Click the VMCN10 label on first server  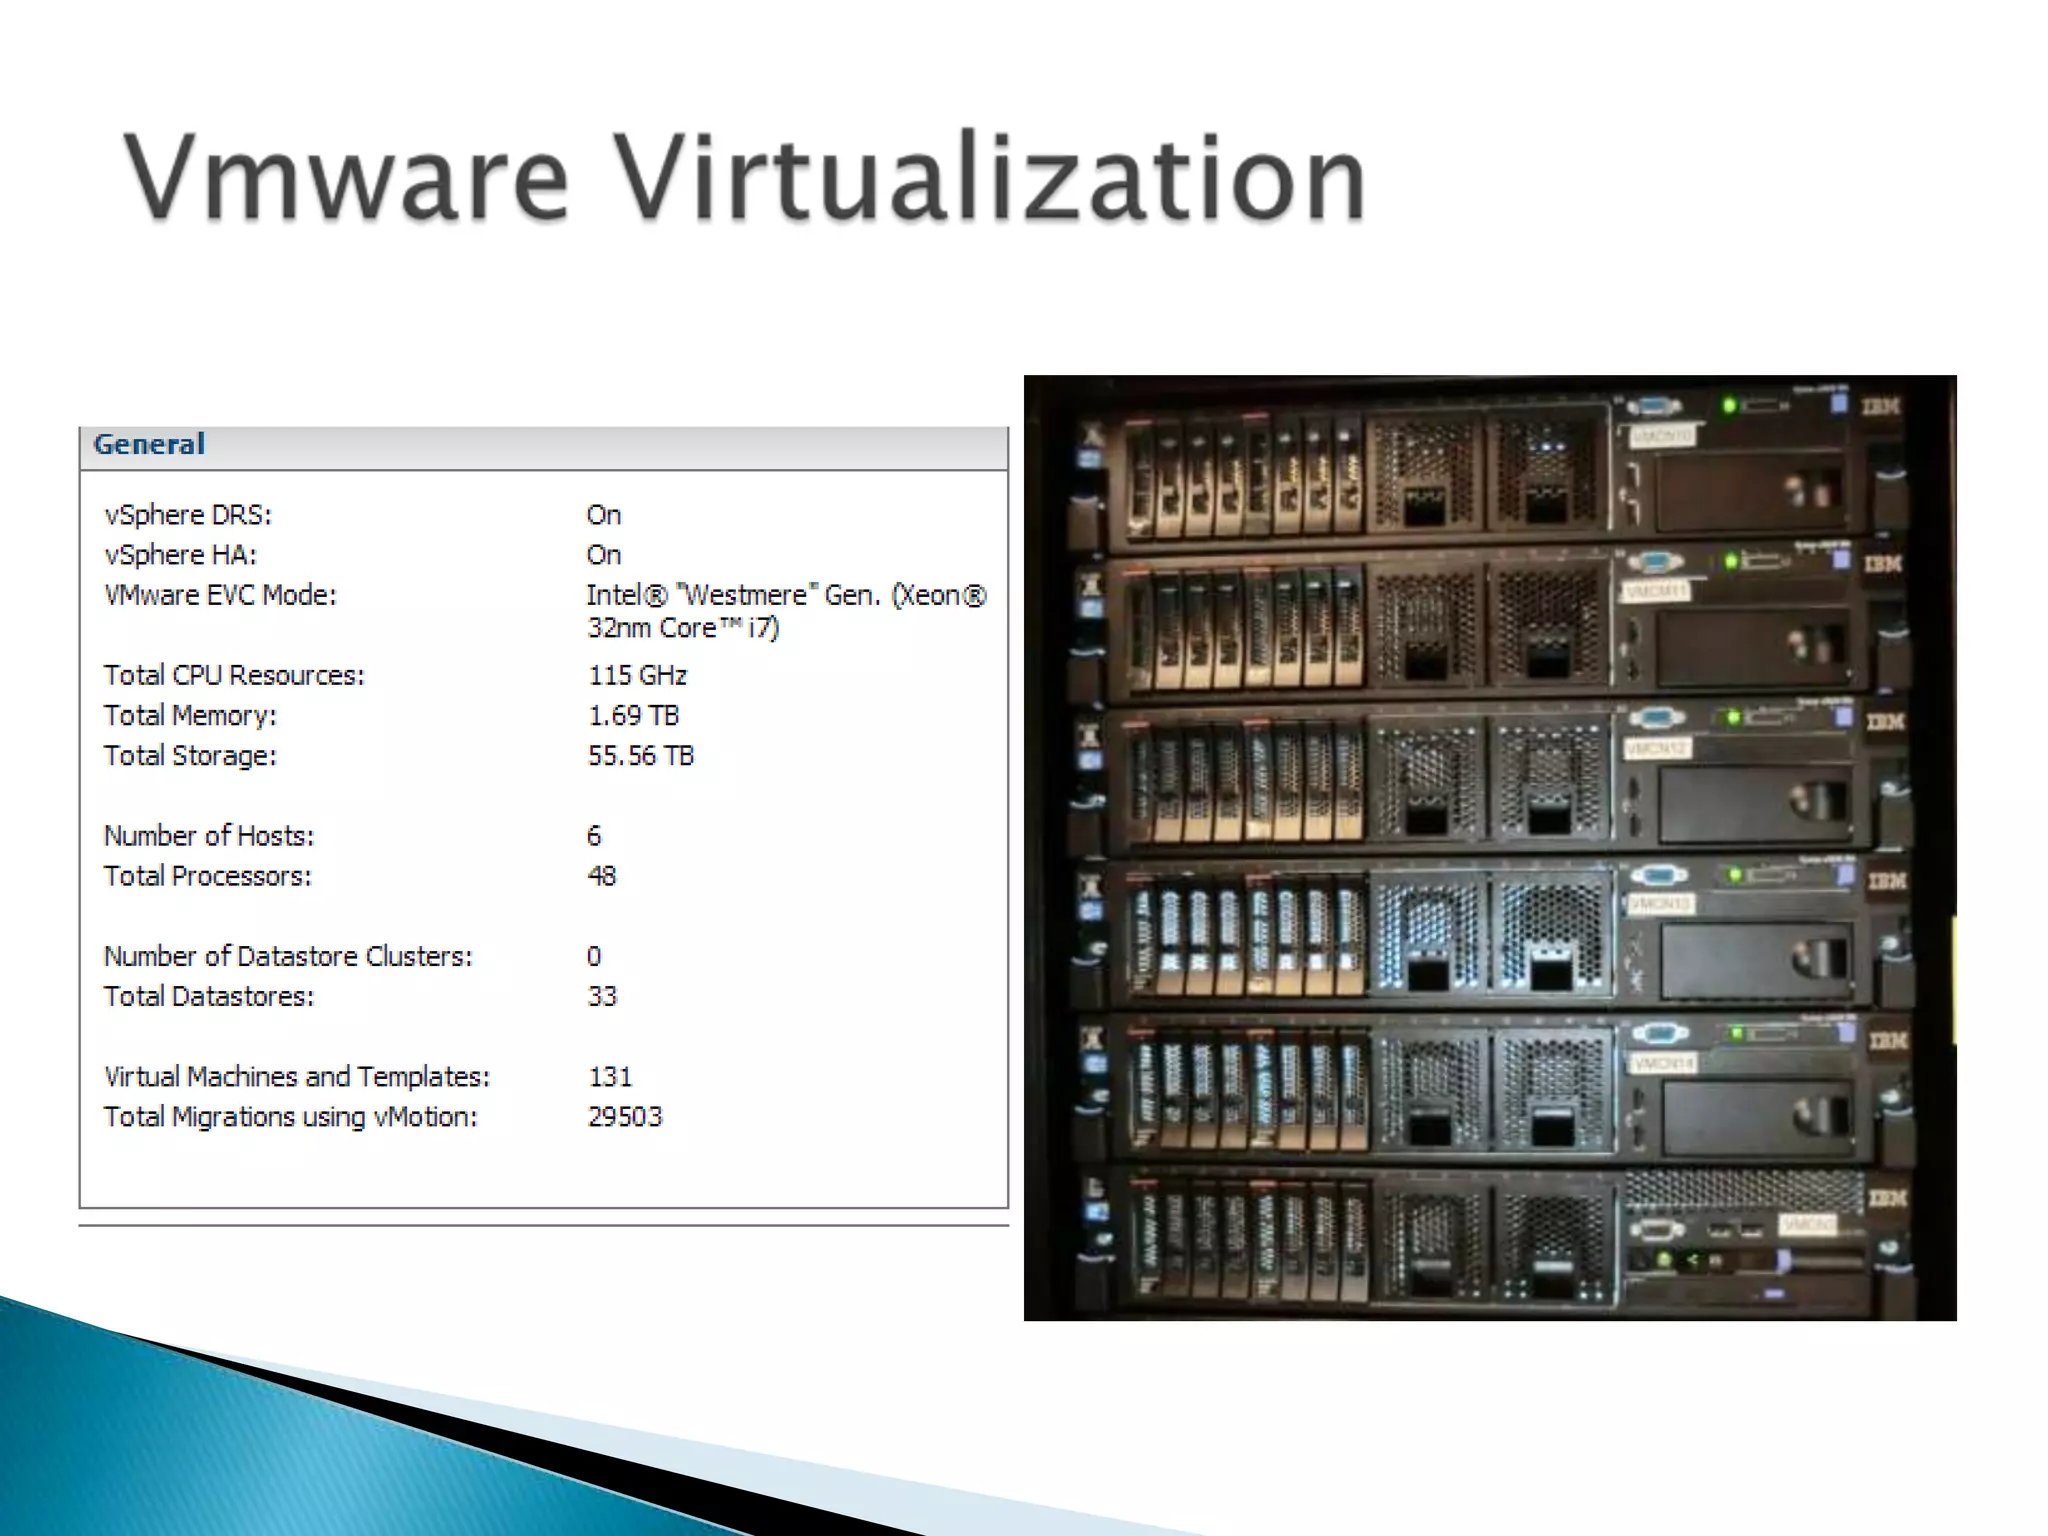tap(1662, 437)
